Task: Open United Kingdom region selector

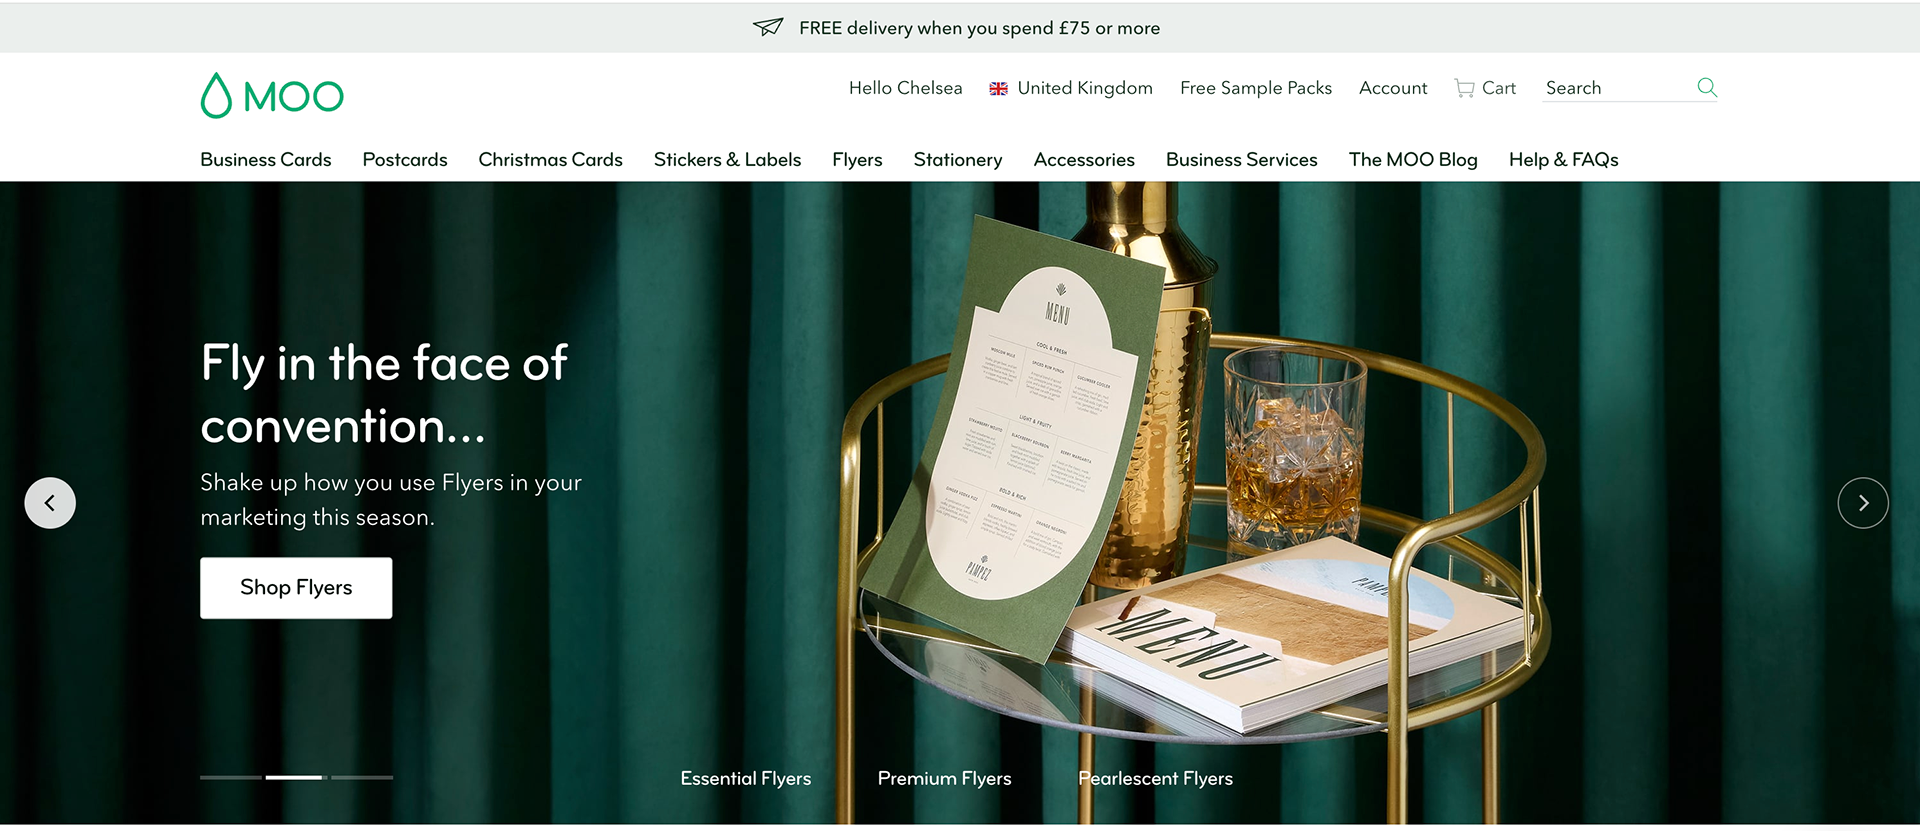Action: click(1071, 88)
